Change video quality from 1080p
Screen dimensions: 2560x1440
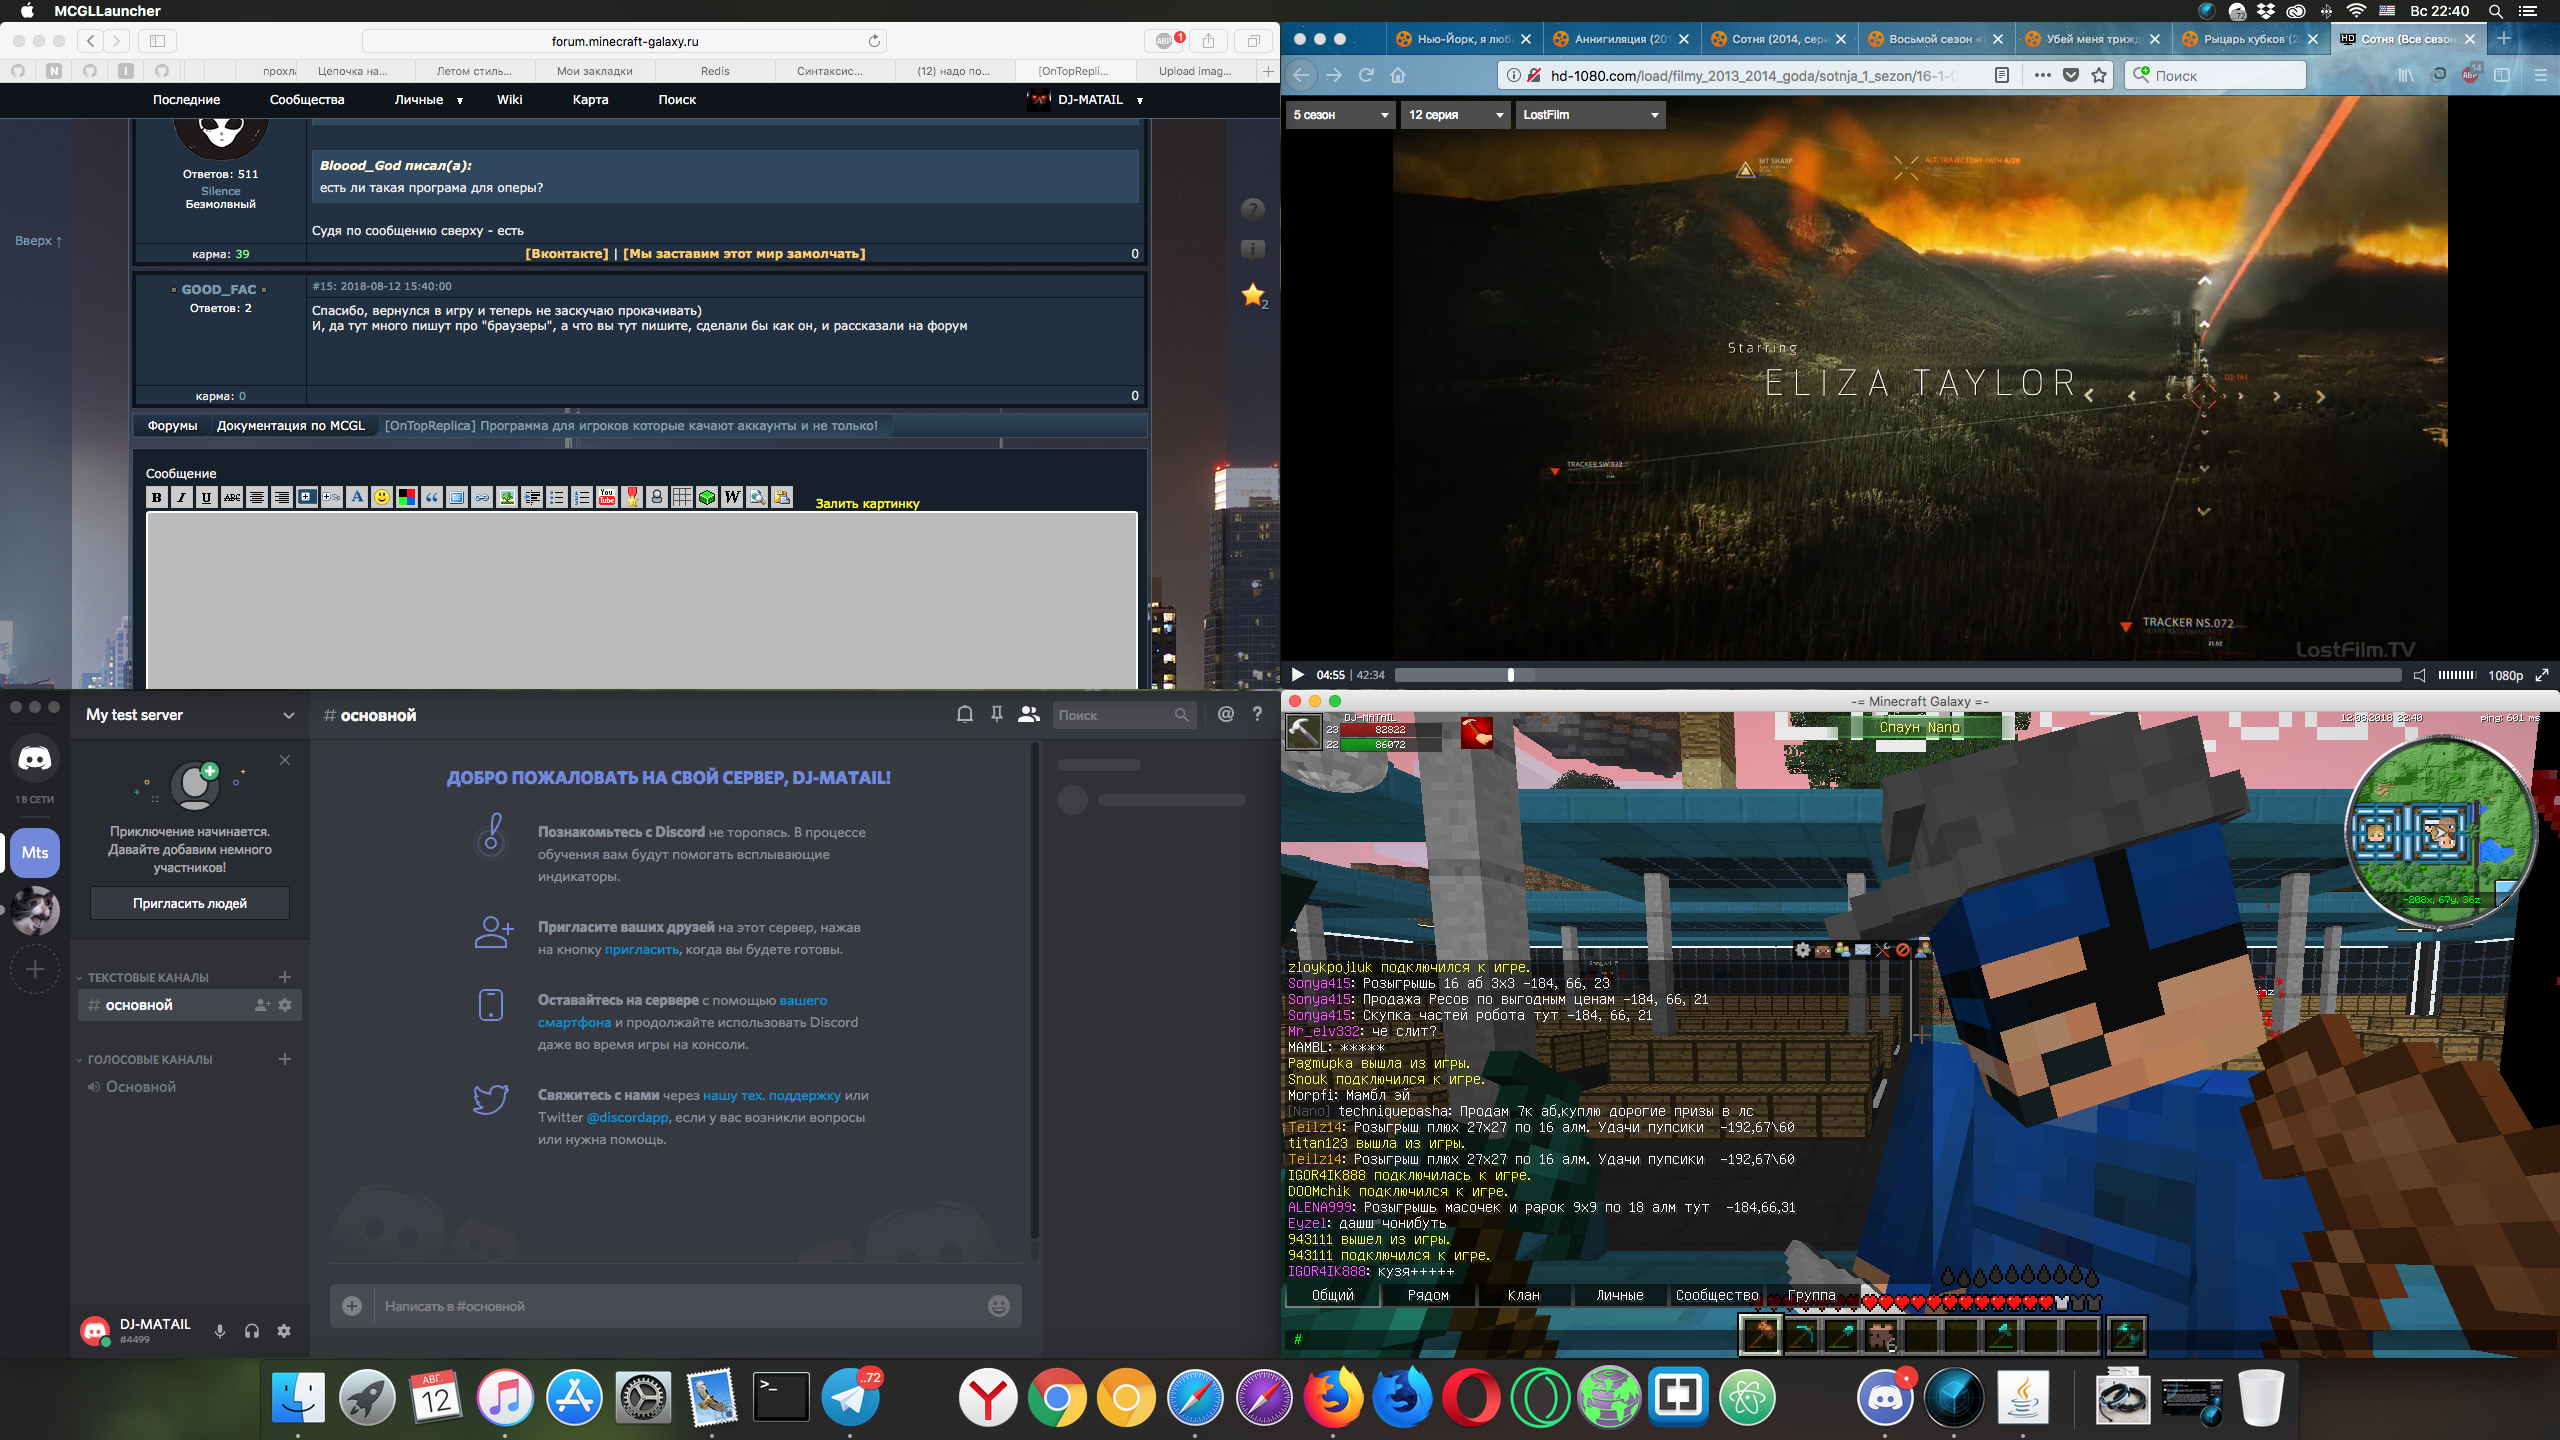tap(2505, 675)
